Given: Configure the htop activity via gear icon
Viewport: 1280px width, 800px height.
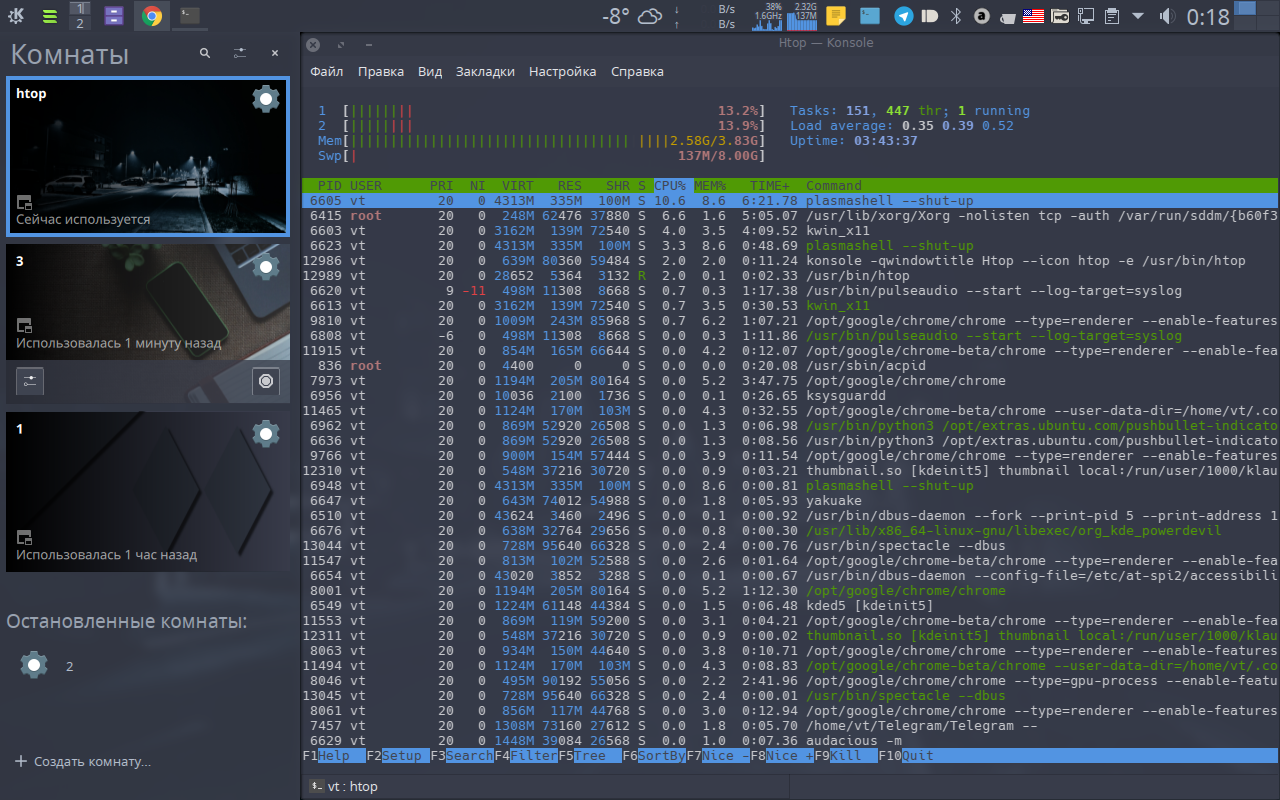Looking at the screenshot, I should pyautogui.click(x=265, y=98).
